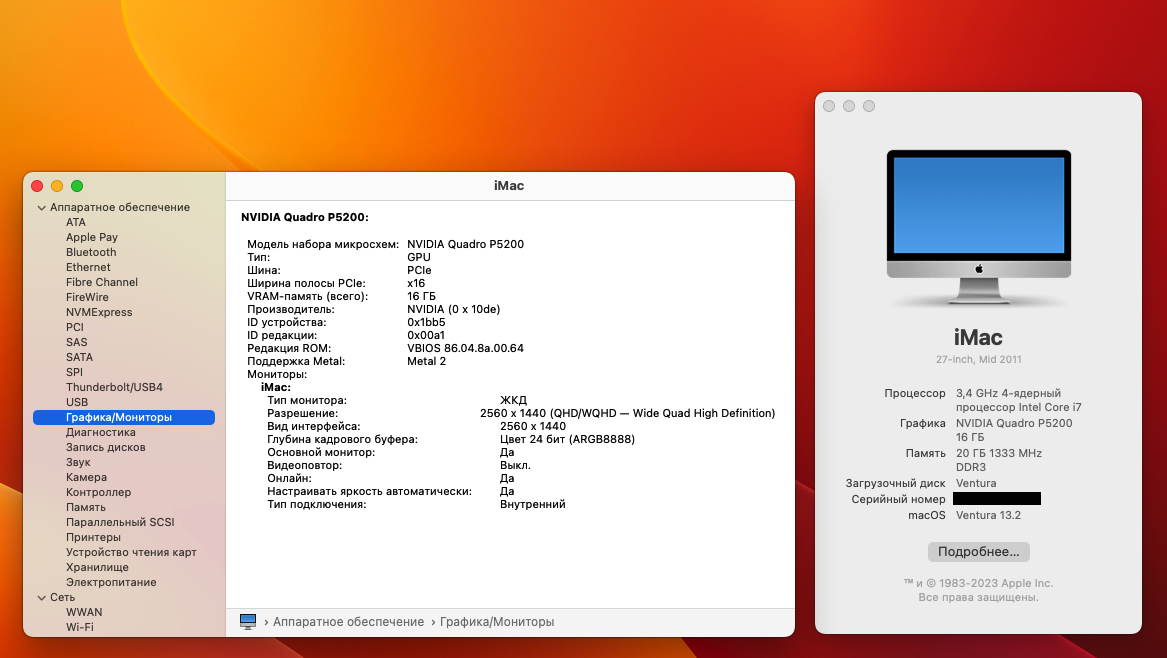
Task: Click the 0x1bb5 device ID value
Action: (426, 322)
